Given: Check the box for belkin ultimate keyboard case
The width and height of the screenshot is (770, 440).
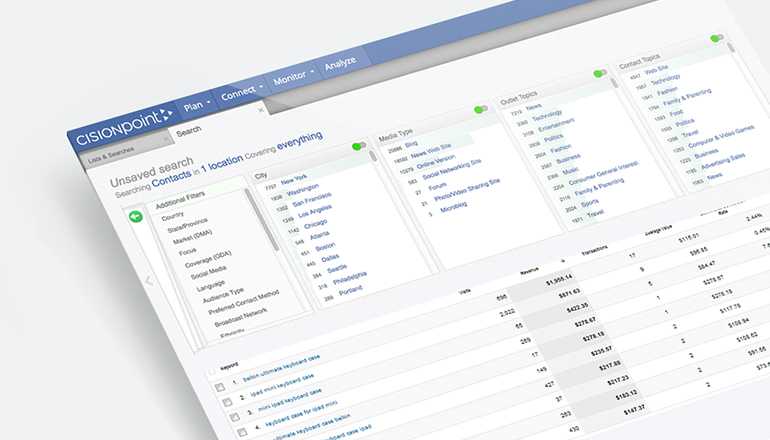Looking at the screenshot, I should [220, 387].
